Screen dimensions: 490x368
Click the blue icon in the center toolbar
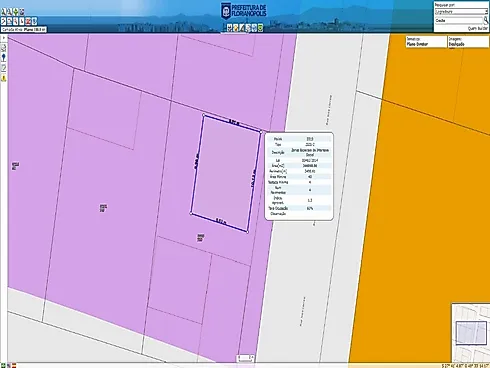[254, 28]
